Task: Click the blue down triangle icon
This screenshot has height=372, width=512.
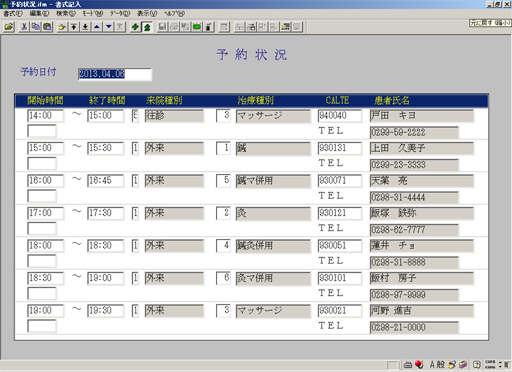Action: coord(108,27)
